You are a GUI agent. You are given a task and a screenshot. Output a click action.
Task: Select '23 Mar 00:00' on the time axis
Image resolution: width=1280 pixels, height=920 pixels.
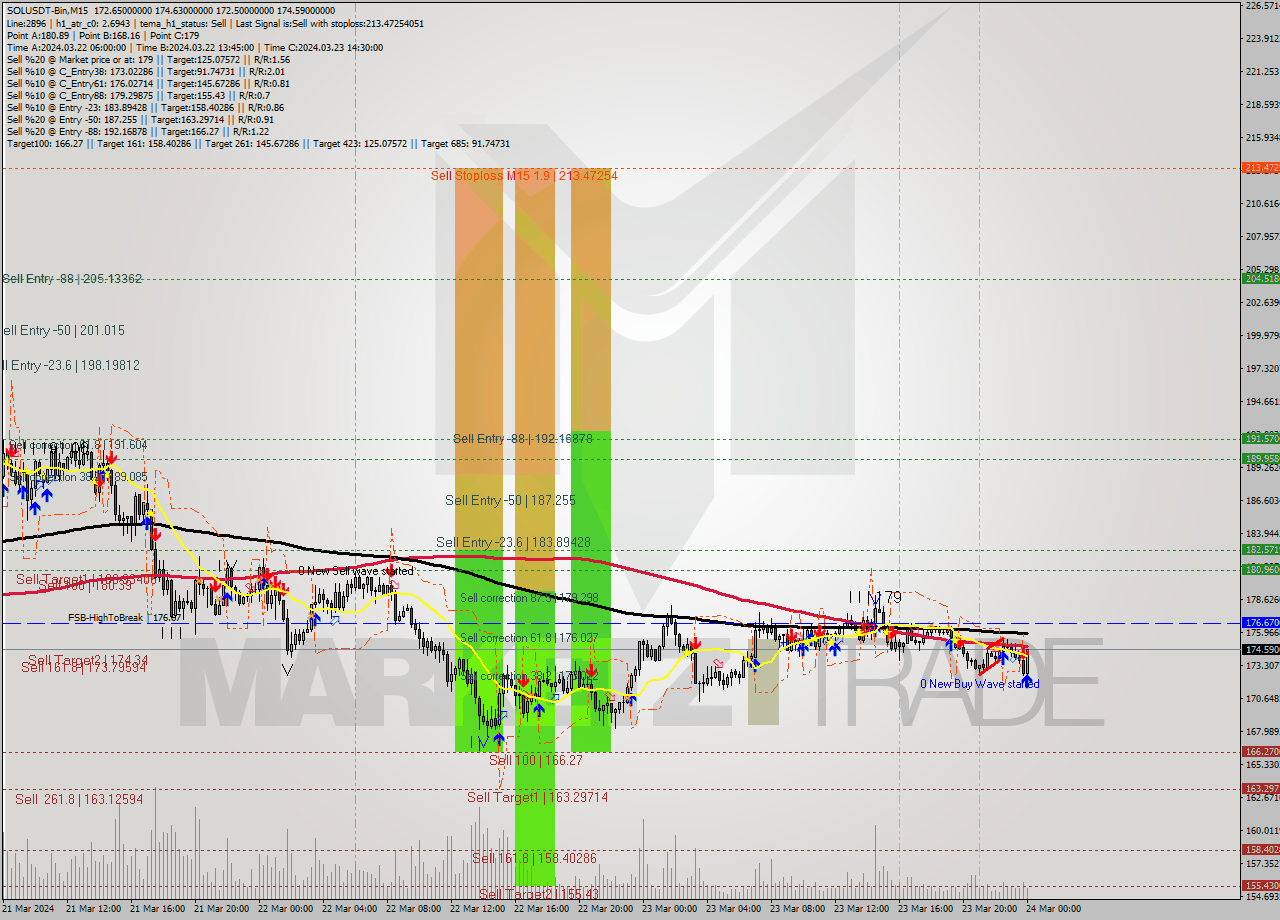point(670,909)
